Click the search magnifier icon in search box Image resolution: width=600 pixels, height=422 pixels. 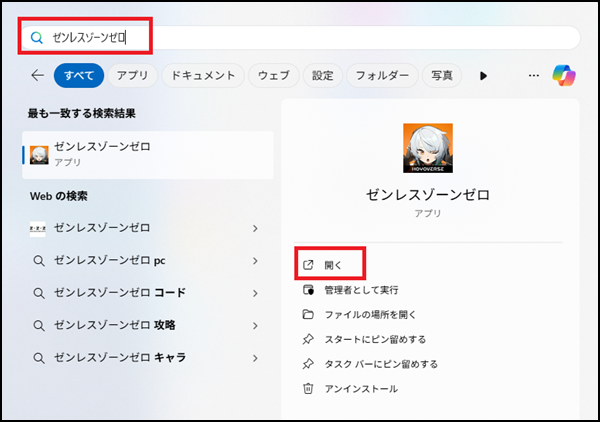point(37,37)
